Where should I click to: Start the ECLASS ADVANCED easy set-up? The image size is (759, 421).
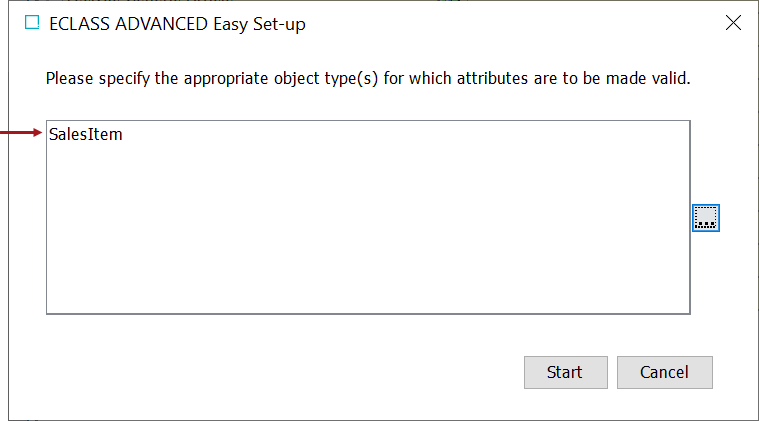pyautogui.click(x=565, y=372)
